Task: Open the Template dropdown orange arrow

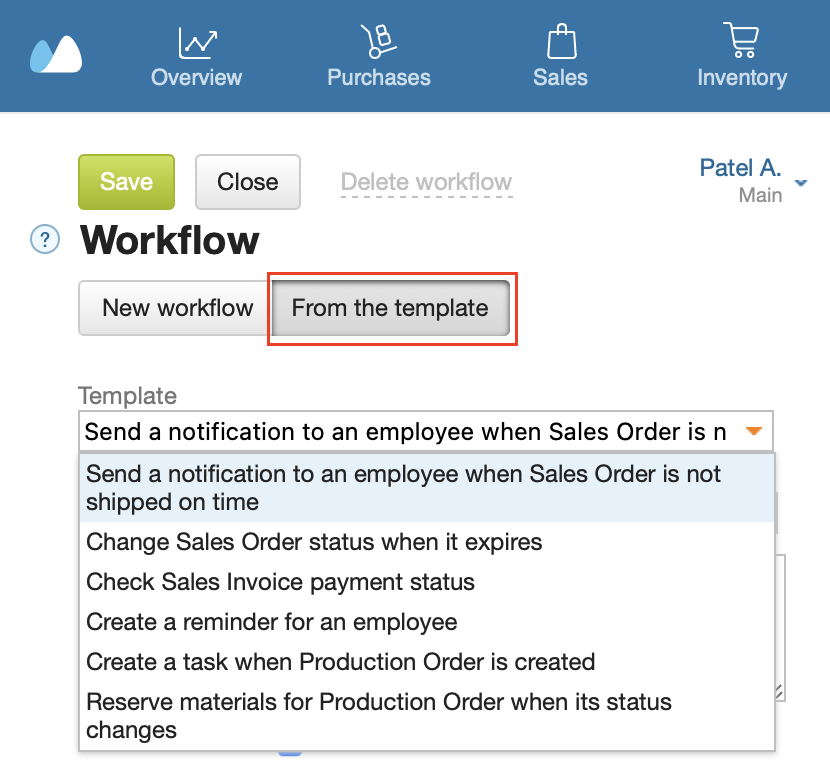Action: tap(753, 431)
